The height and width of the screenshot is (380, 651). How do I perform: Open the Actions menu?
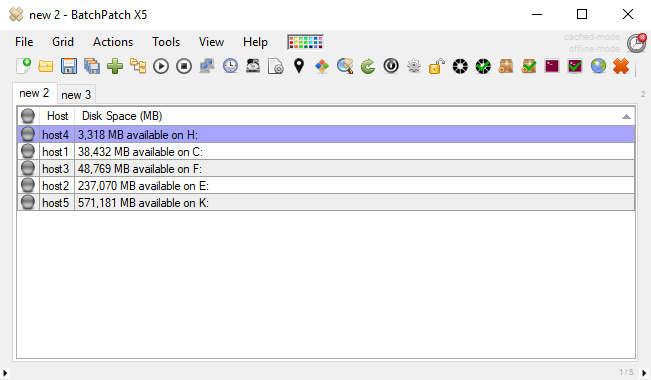point(113,42)
